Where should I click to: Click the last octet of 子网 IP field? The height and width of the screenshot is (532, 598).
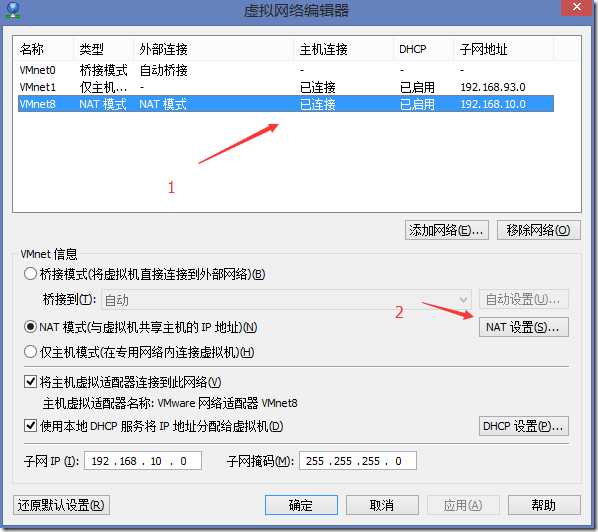tap(183, 461)
